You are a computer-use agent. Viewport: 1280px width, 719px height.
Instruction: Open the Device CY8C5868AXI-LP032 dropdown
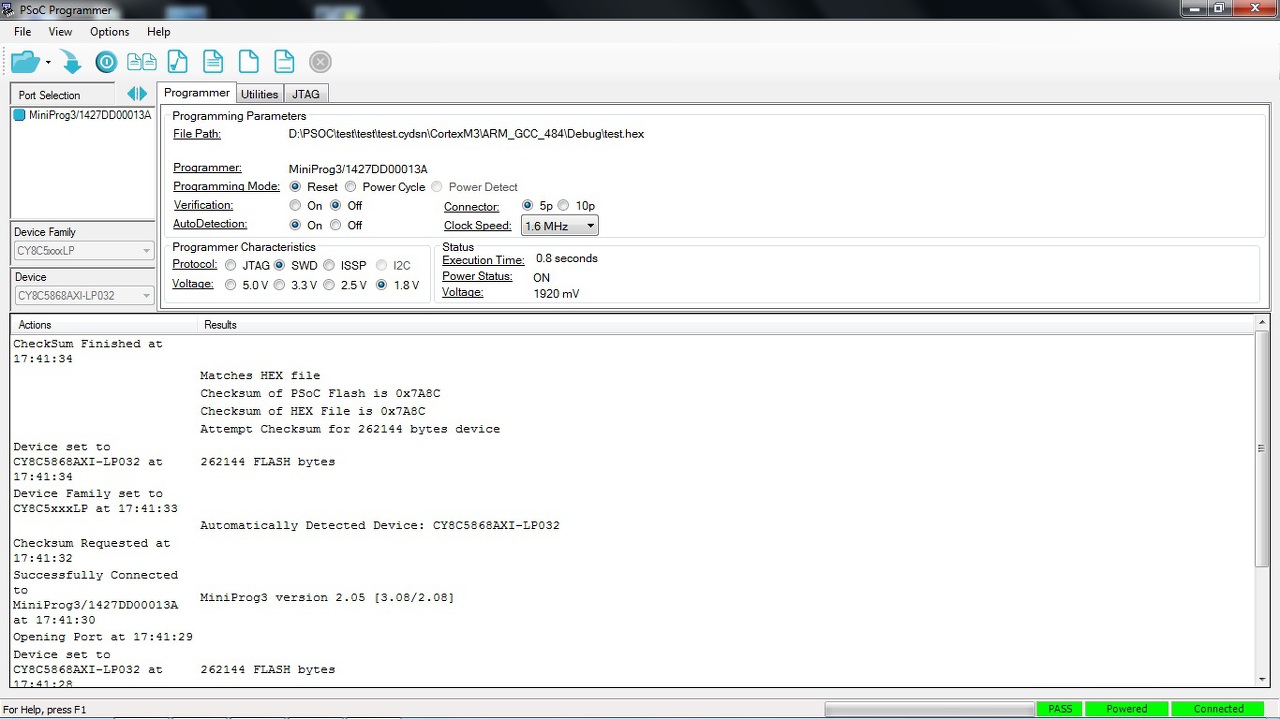click(83, 296)
